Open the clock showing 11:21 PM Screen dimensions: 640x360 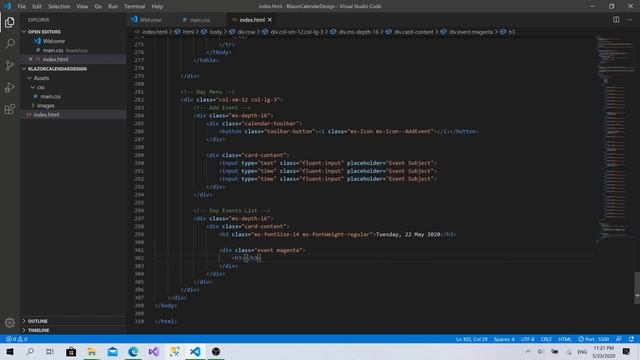pos(604,352)
